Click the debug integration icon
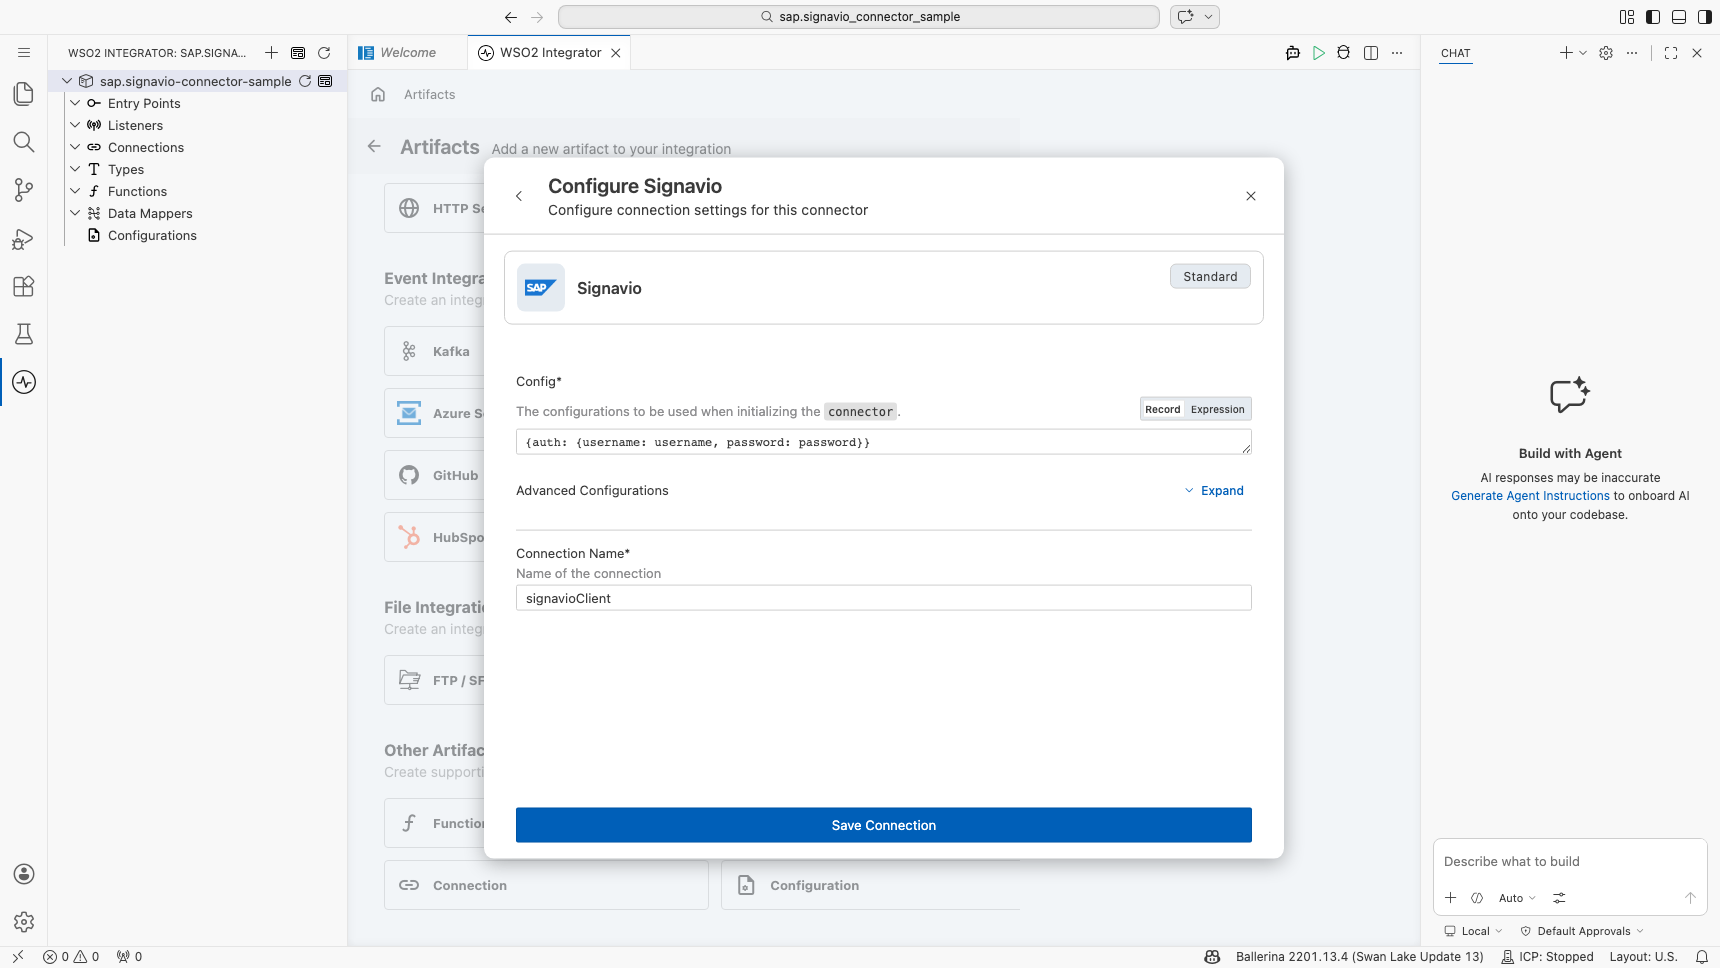 tap(1344, 53)
